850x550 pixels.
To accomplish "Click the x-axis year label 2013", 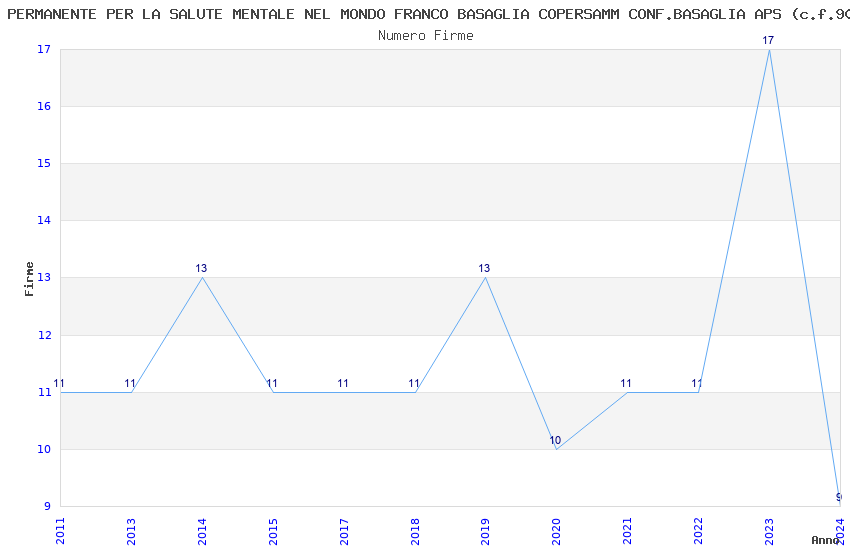I will click(131, 531).
